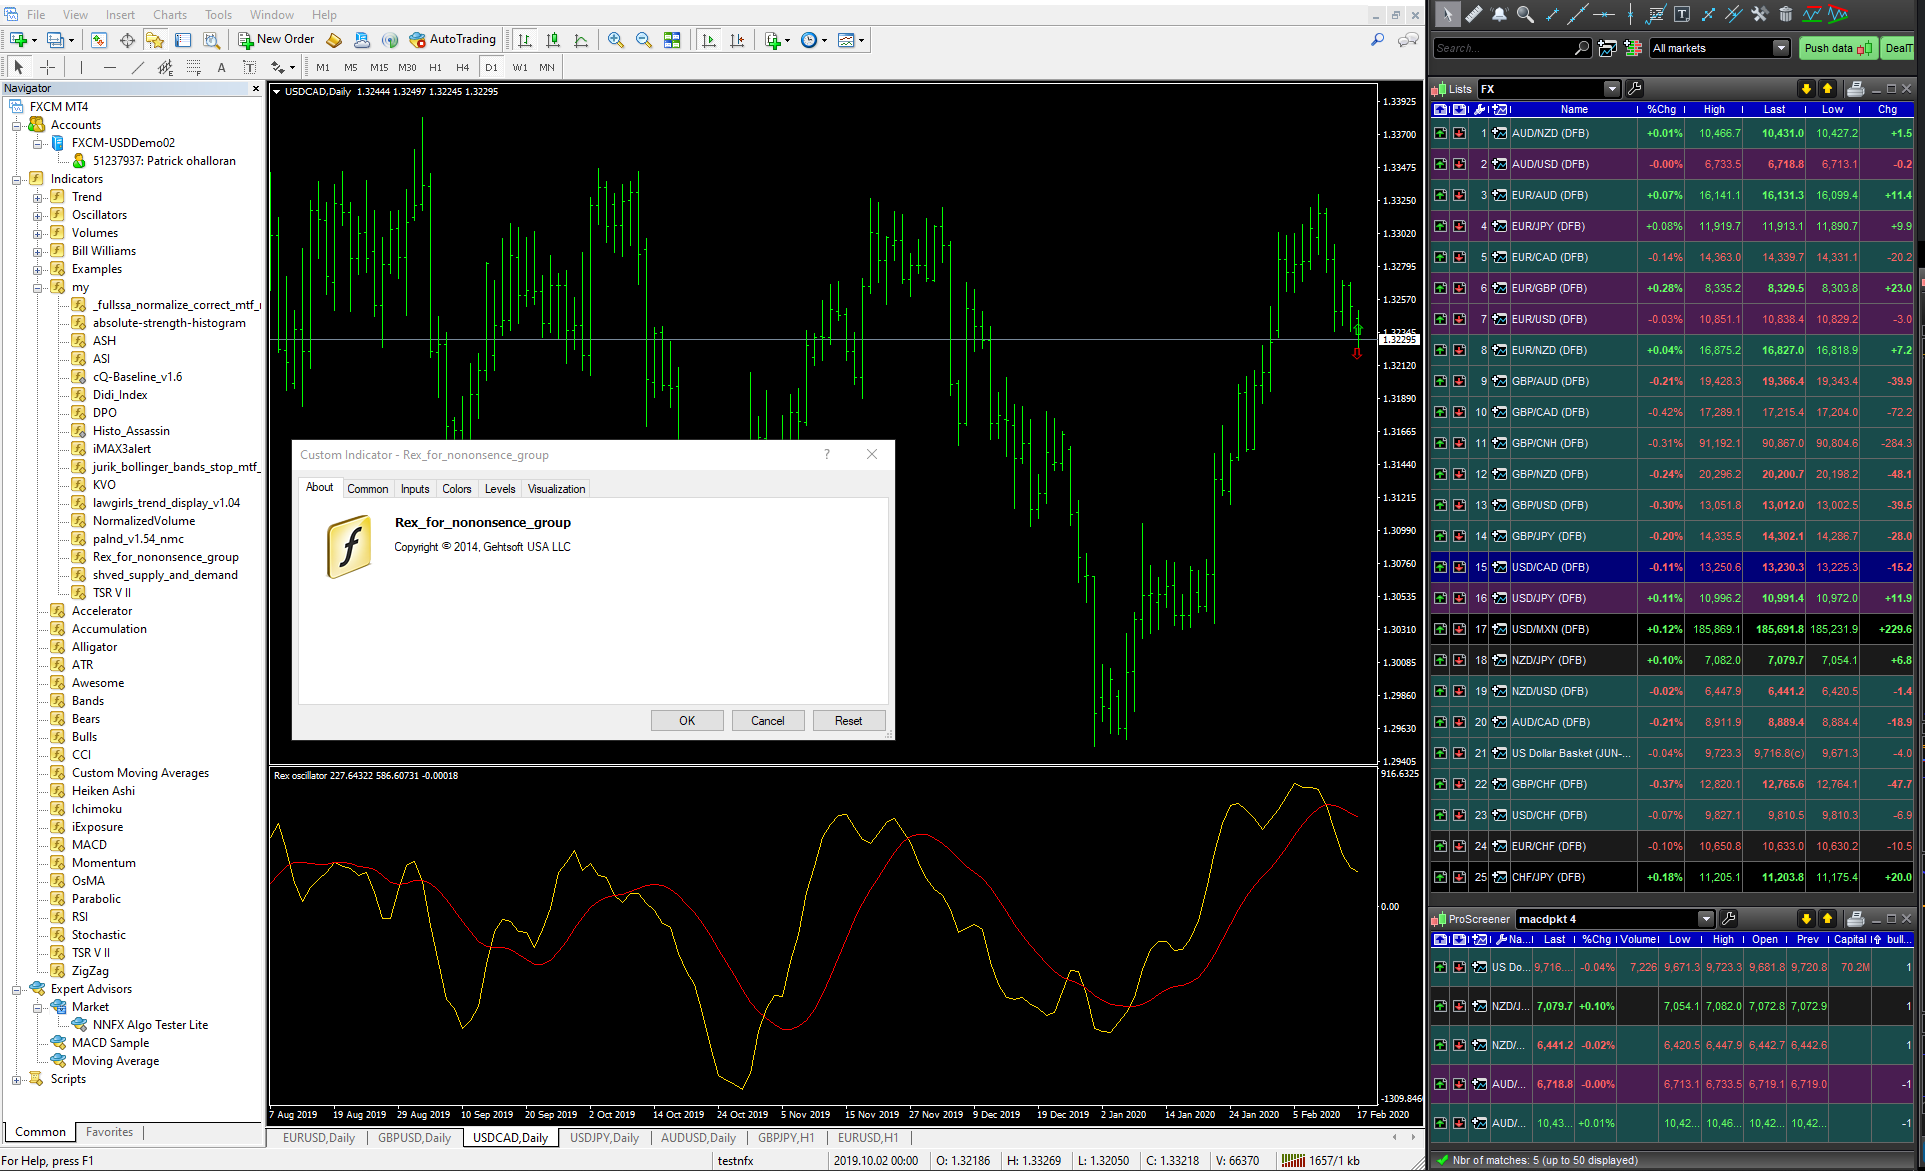Viewport: 1925px width, 1171px height.
Task: Click the alert bell icon in ProRealTime toolbar
Action: coord(1499,14)
